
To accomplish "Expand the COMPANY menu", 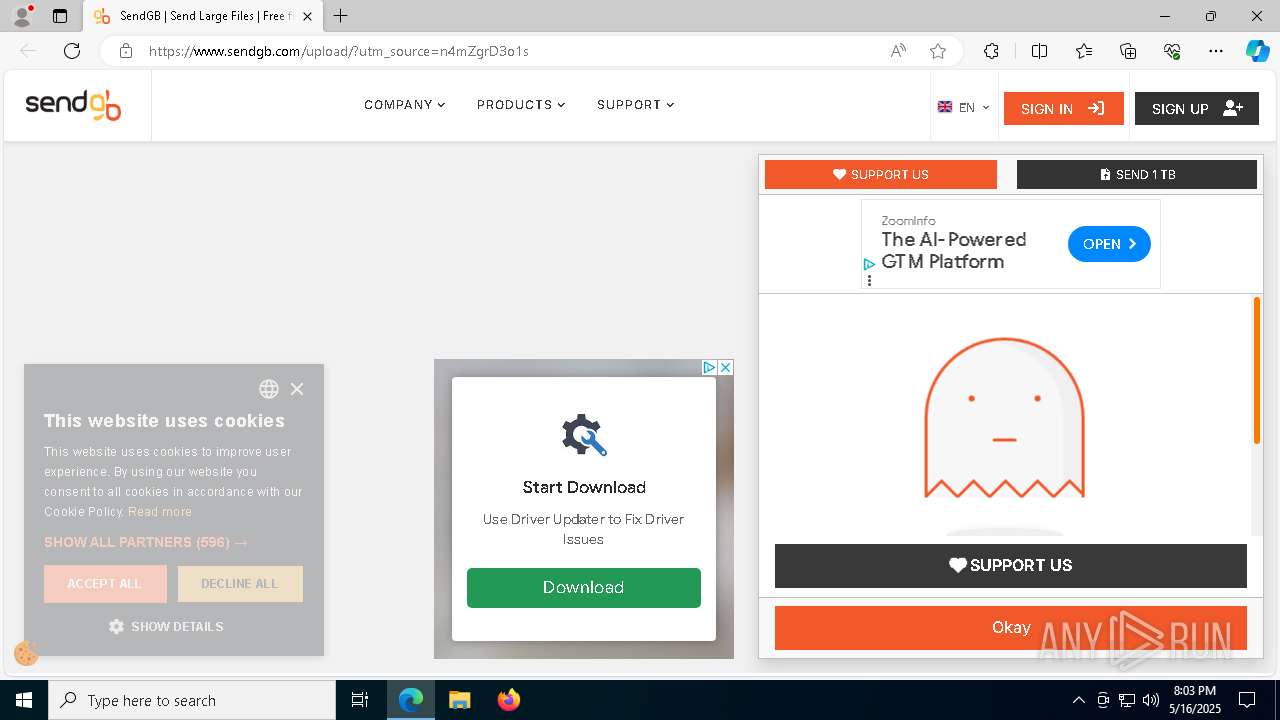I will 404,105.
